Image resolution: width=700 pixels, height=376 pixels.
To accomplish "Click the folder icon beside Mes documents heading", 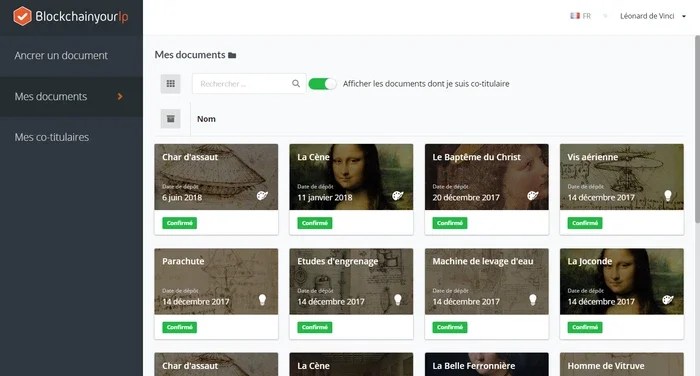I will [232, 55].
